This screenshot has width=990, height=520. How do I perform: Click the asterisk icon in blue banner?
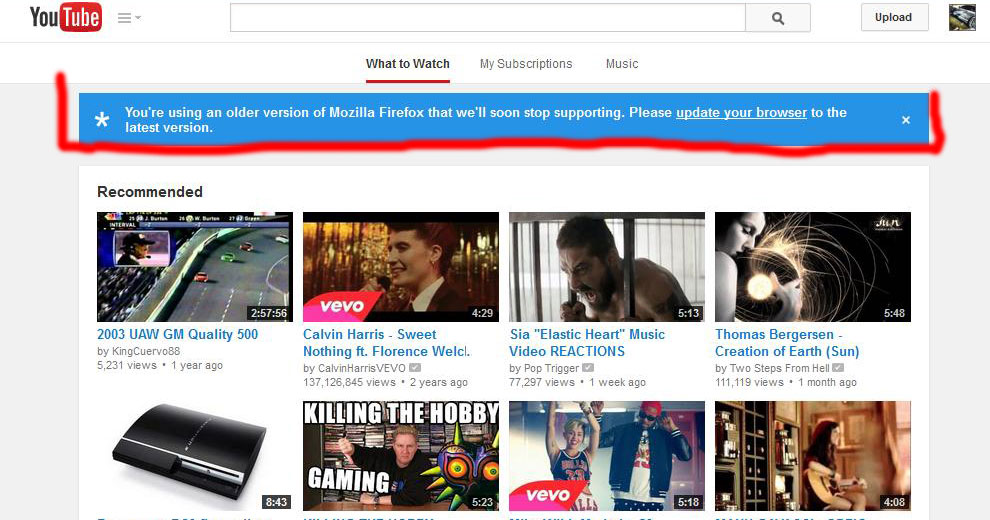102,121
